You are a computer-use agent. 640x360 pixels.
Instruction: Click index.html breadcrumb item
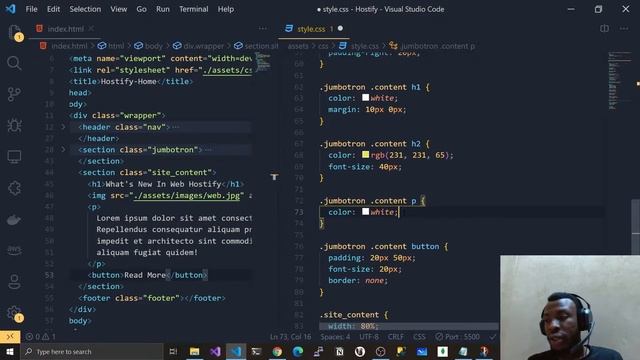pos(64,46)
